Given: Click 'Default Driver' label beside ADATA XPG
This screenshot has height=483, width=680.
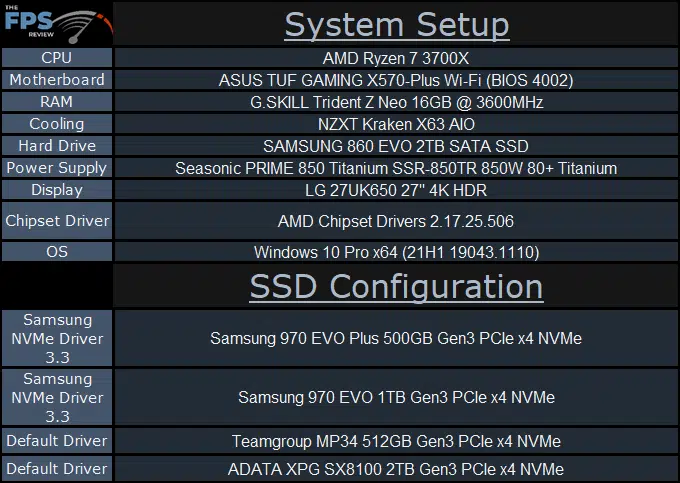Looking at the screenshot, I should pos(57,468).
